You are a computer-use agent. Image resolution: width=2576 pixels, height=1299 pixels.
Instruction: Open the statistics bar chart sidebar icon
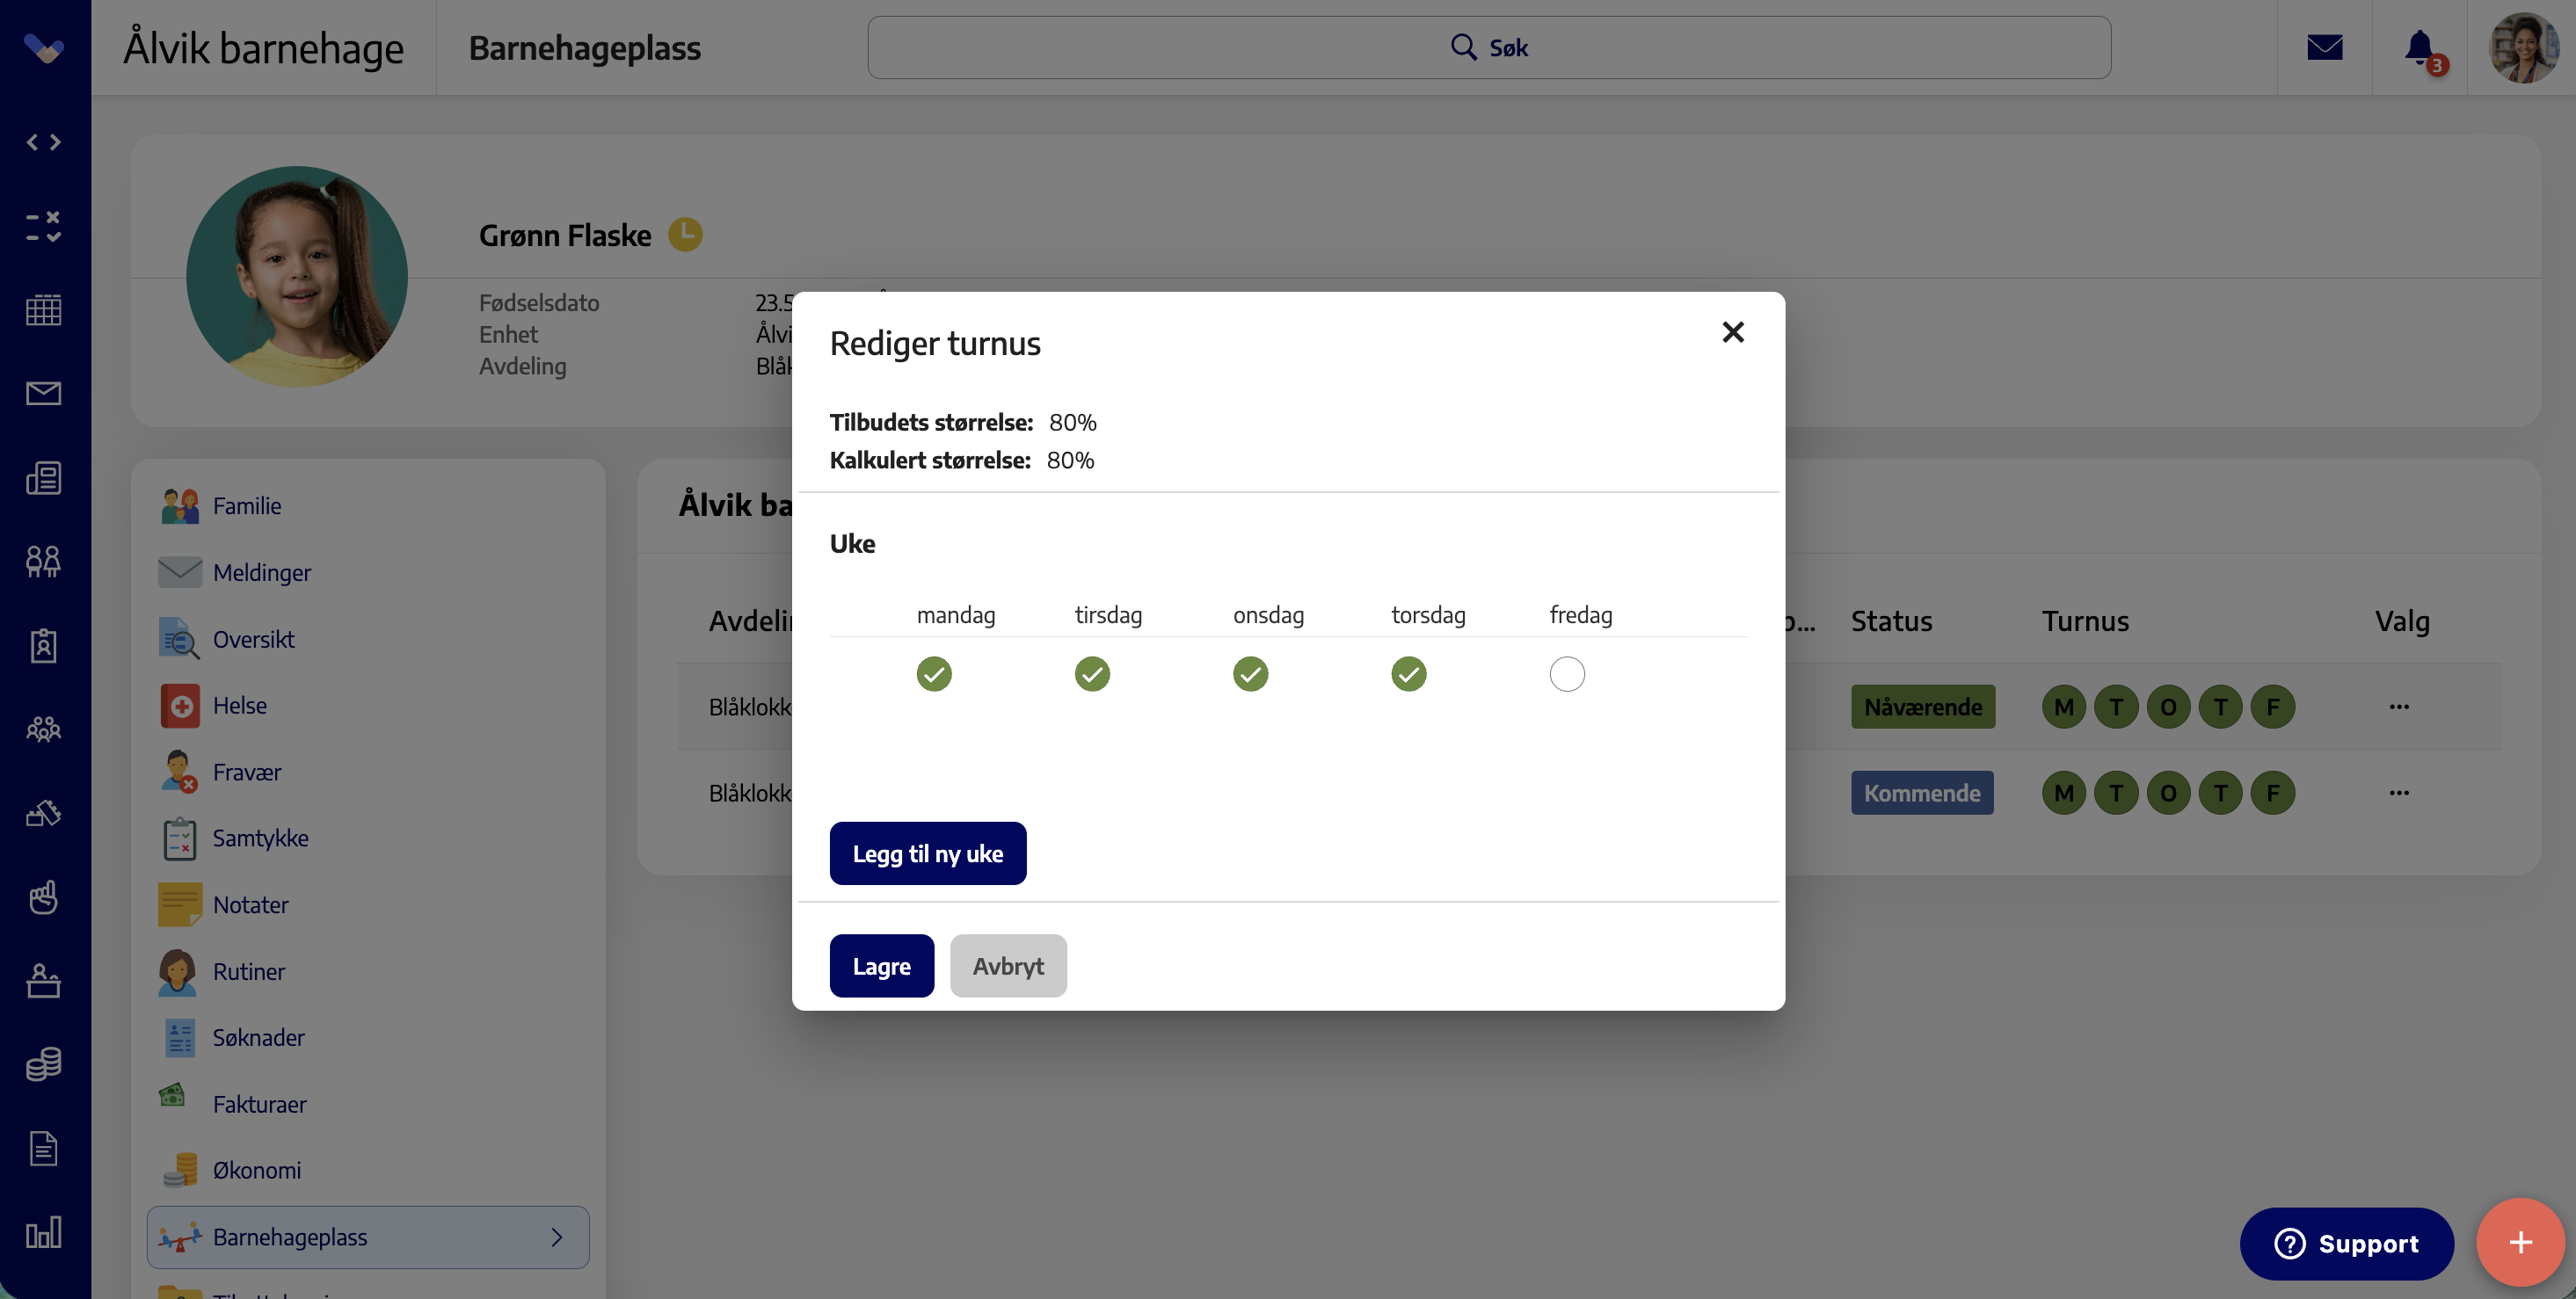(43, 1232)
